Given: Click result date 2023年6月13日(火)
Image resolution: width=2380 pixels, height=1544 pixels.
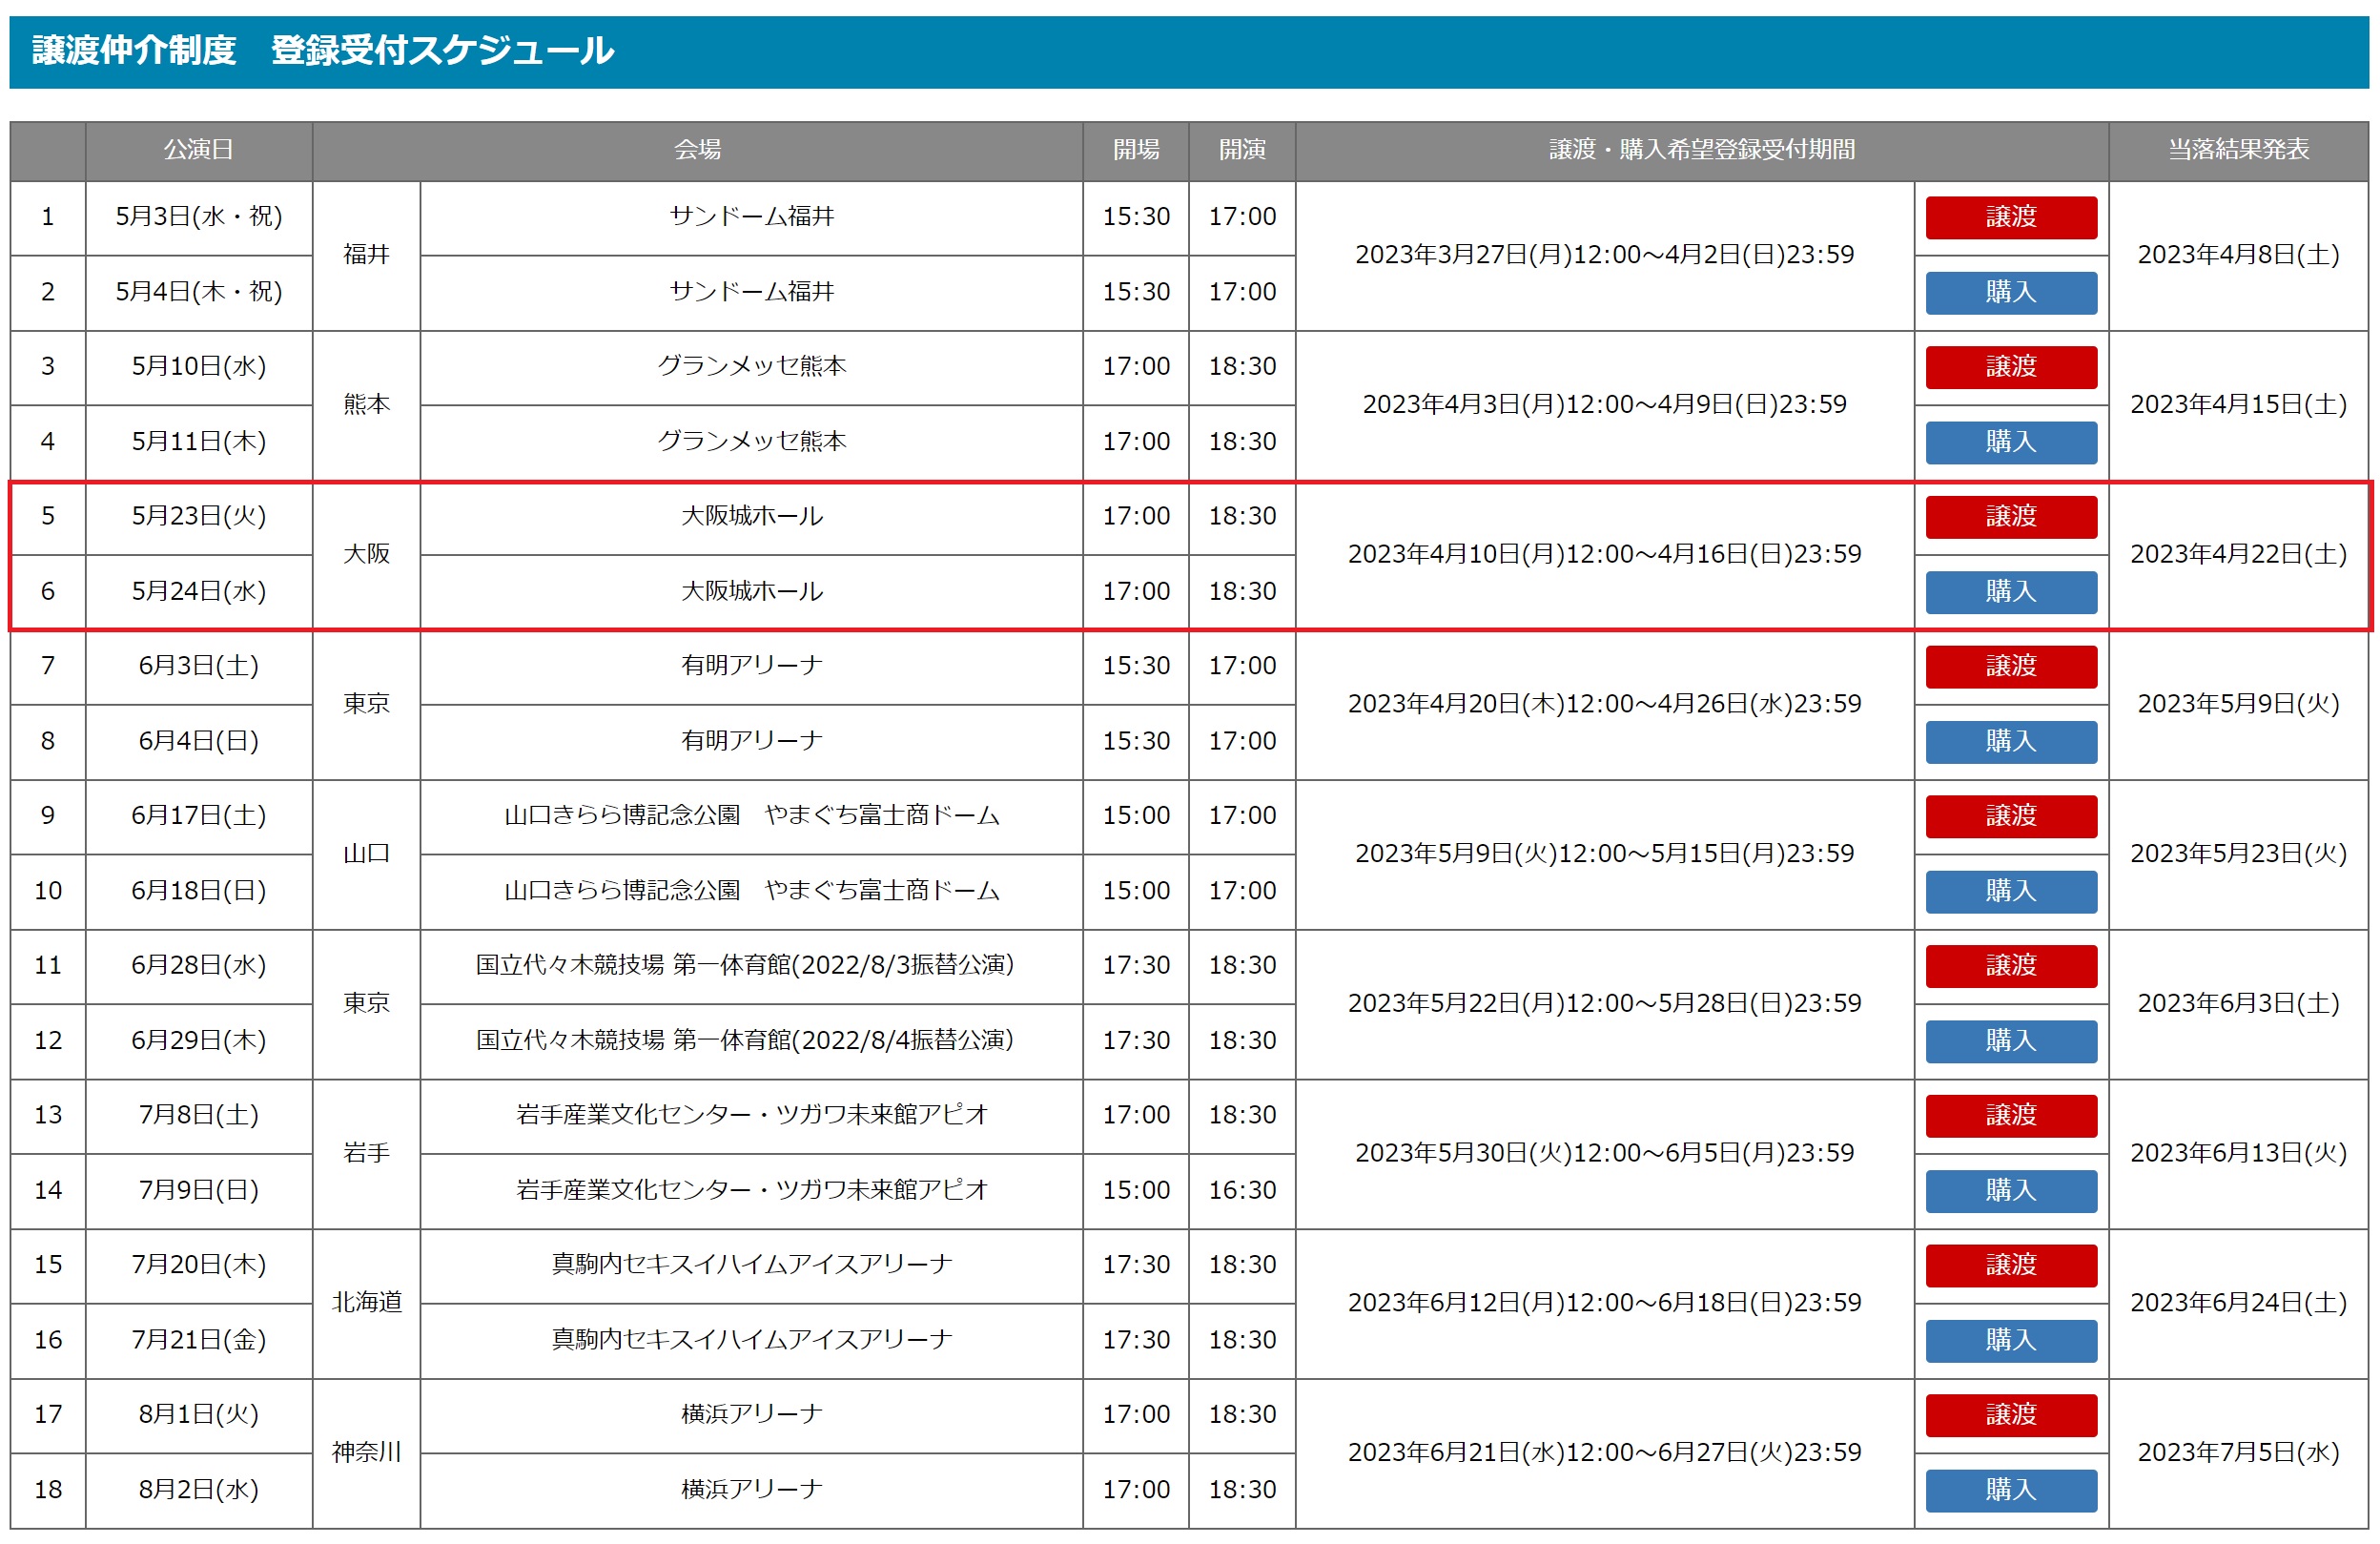Looking at the screenshot, I should pos(2238,1154).
